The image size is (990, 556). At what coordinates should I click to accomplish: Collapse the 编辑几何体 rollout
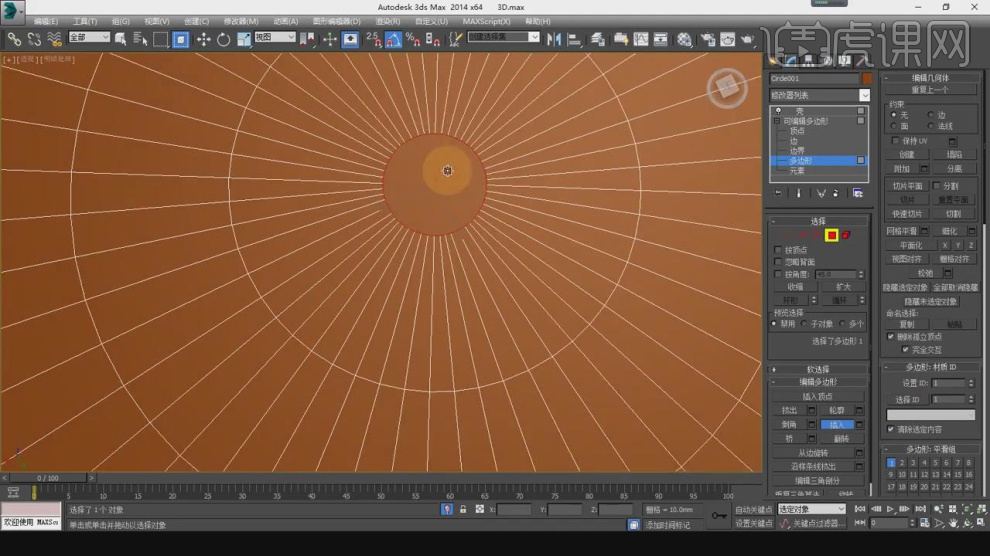tap(931, 78)
